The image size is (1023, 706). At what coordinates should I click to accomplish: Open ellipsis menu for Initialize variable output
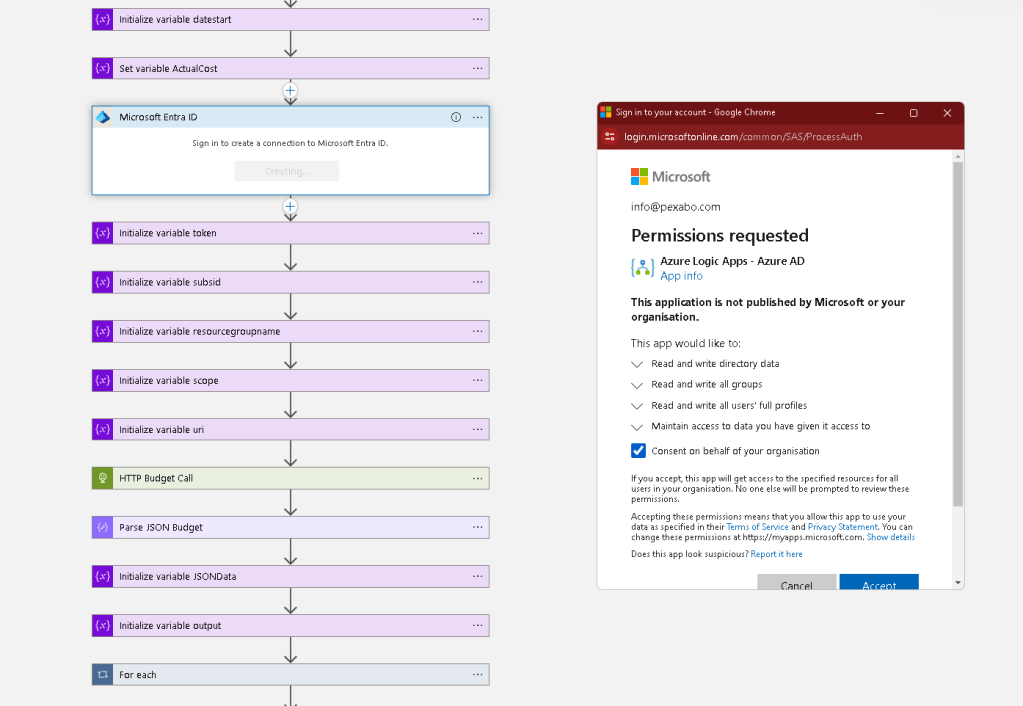tap(478, 626)
